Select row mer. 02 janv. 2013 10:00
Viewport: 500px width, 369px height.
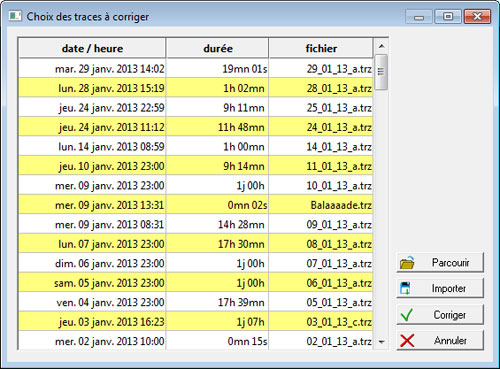(x=196, y=341)
